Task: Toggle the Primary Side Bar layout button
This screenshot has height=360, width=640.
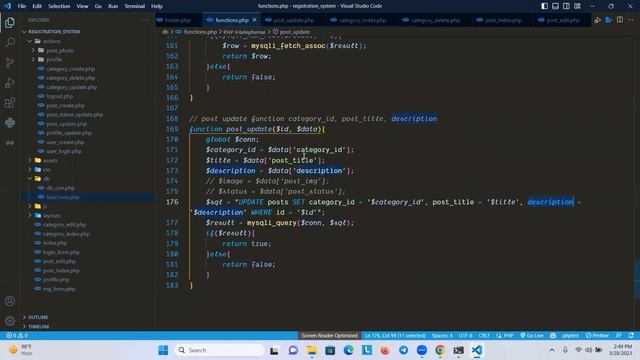Action: click(544, 6)
